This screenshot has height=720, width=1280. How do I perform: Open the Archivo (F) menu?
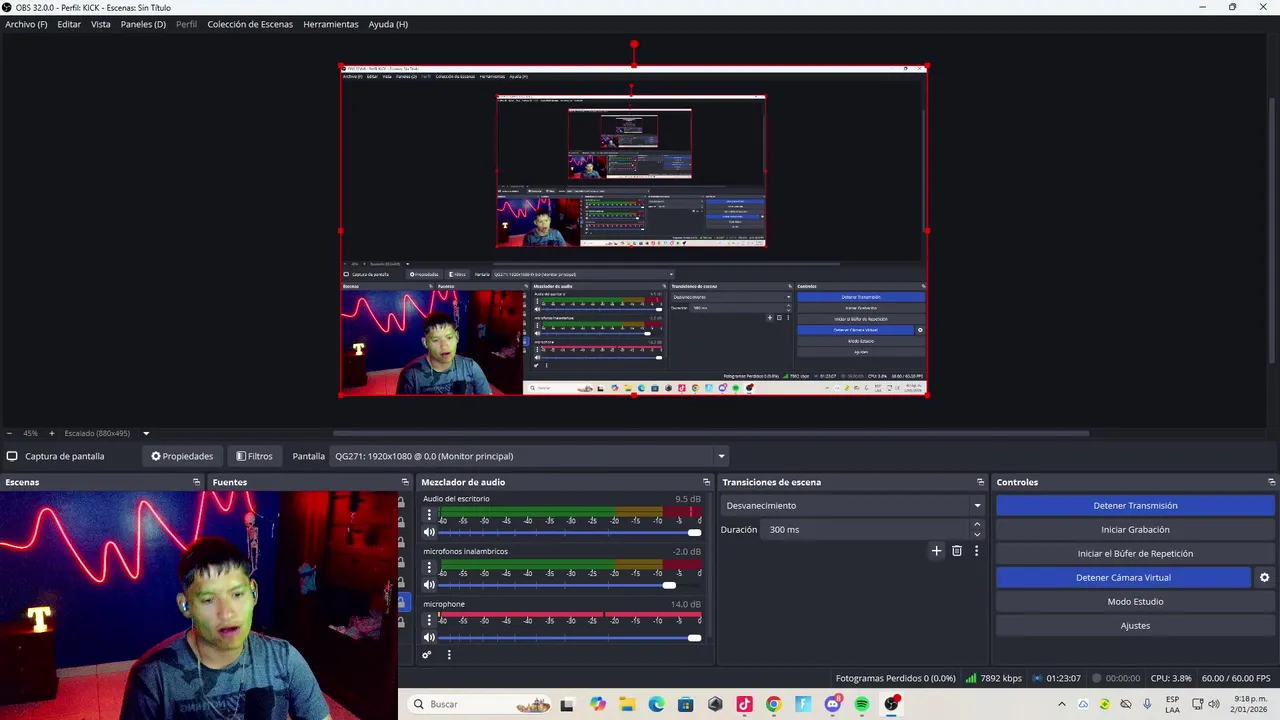coord(26,24)
